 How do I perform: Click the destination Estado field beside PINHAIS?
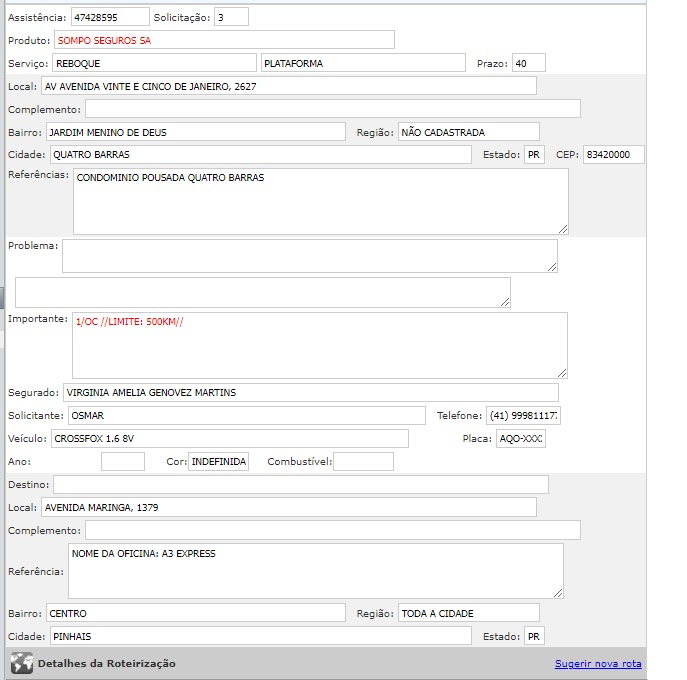(534, 636)
